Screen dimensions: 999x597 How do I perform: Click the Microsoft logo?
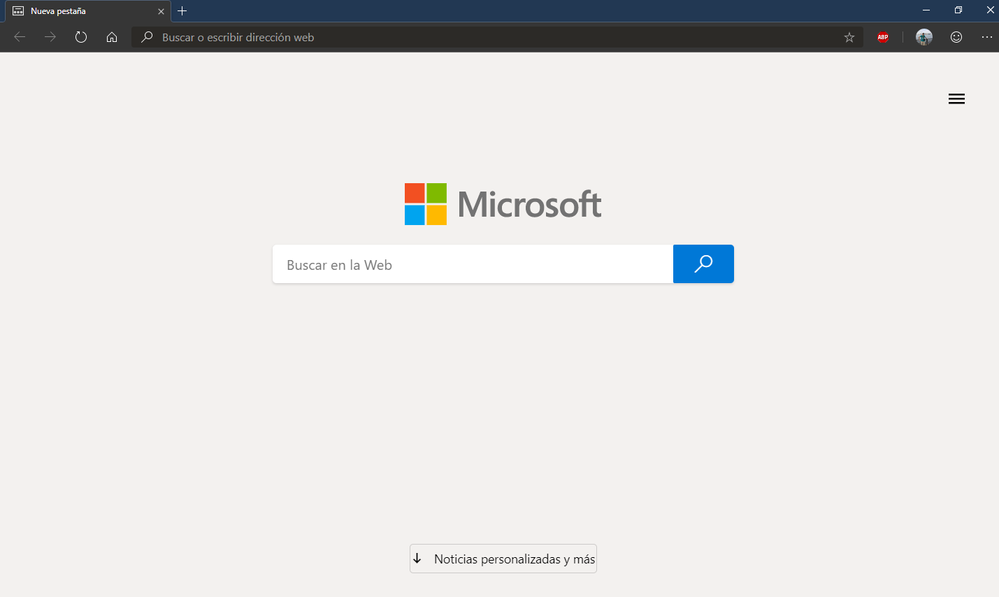coord(503,204)
